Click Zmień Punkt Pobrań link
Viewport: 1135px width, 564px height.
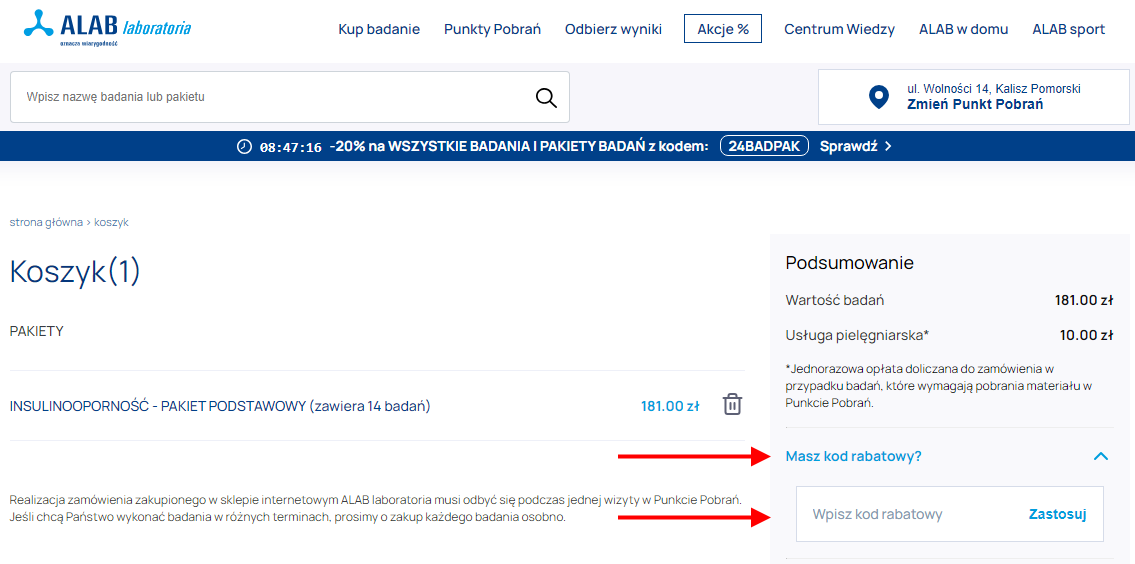[974, 104]
